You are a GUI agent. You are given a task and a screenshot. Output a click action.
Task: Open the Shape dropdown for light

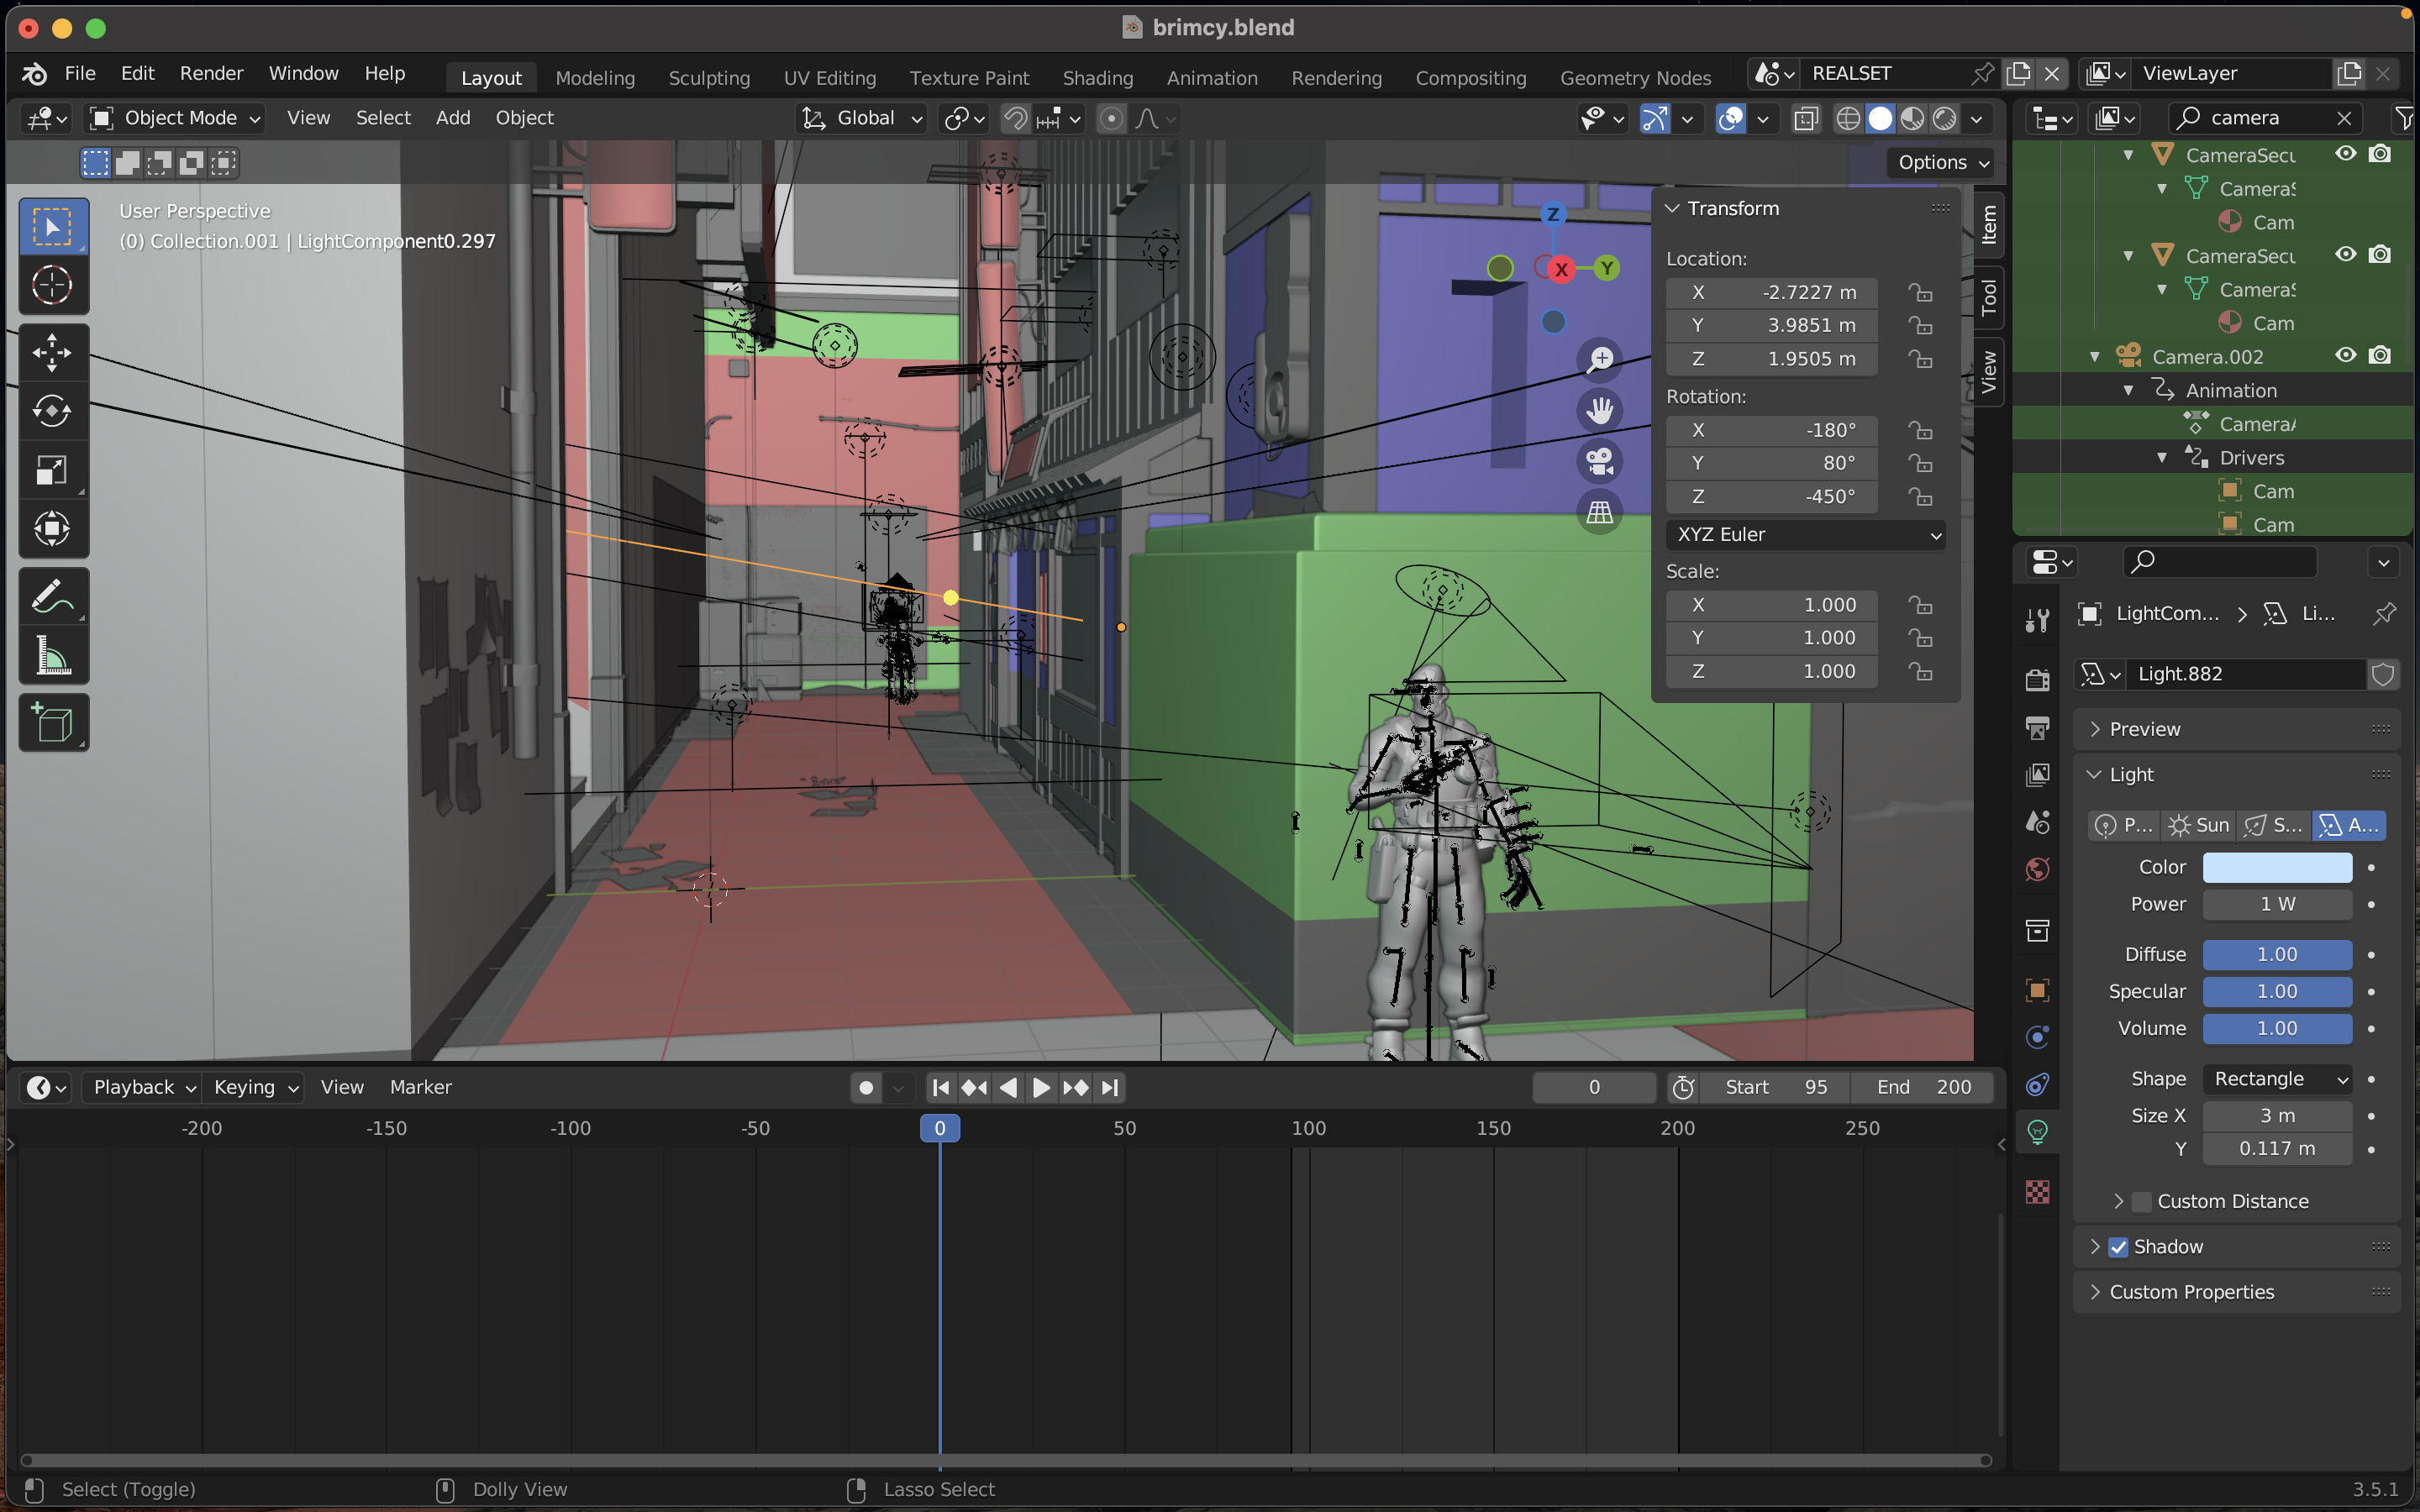point(2275,1079)
